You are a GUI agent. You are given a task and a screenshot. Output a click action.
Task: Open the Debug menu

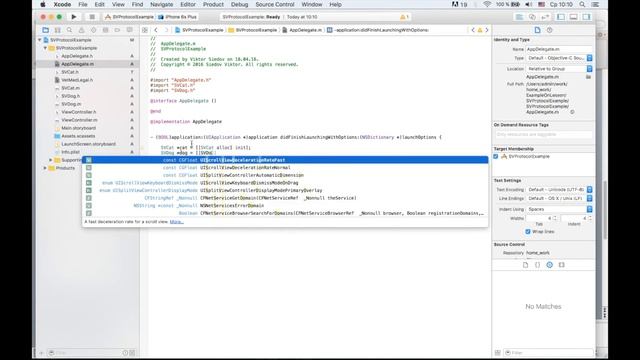(x=239, y=4)
